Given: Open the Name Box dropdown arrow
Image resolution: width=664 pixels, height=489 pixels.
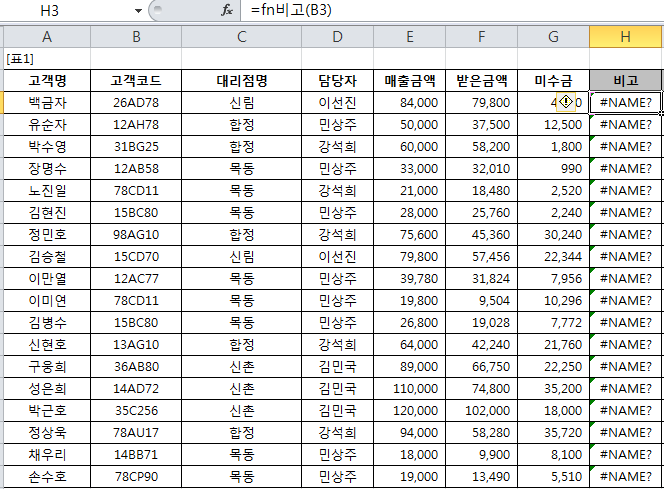Looking at the screenshot, I should [x=138, y=10].
